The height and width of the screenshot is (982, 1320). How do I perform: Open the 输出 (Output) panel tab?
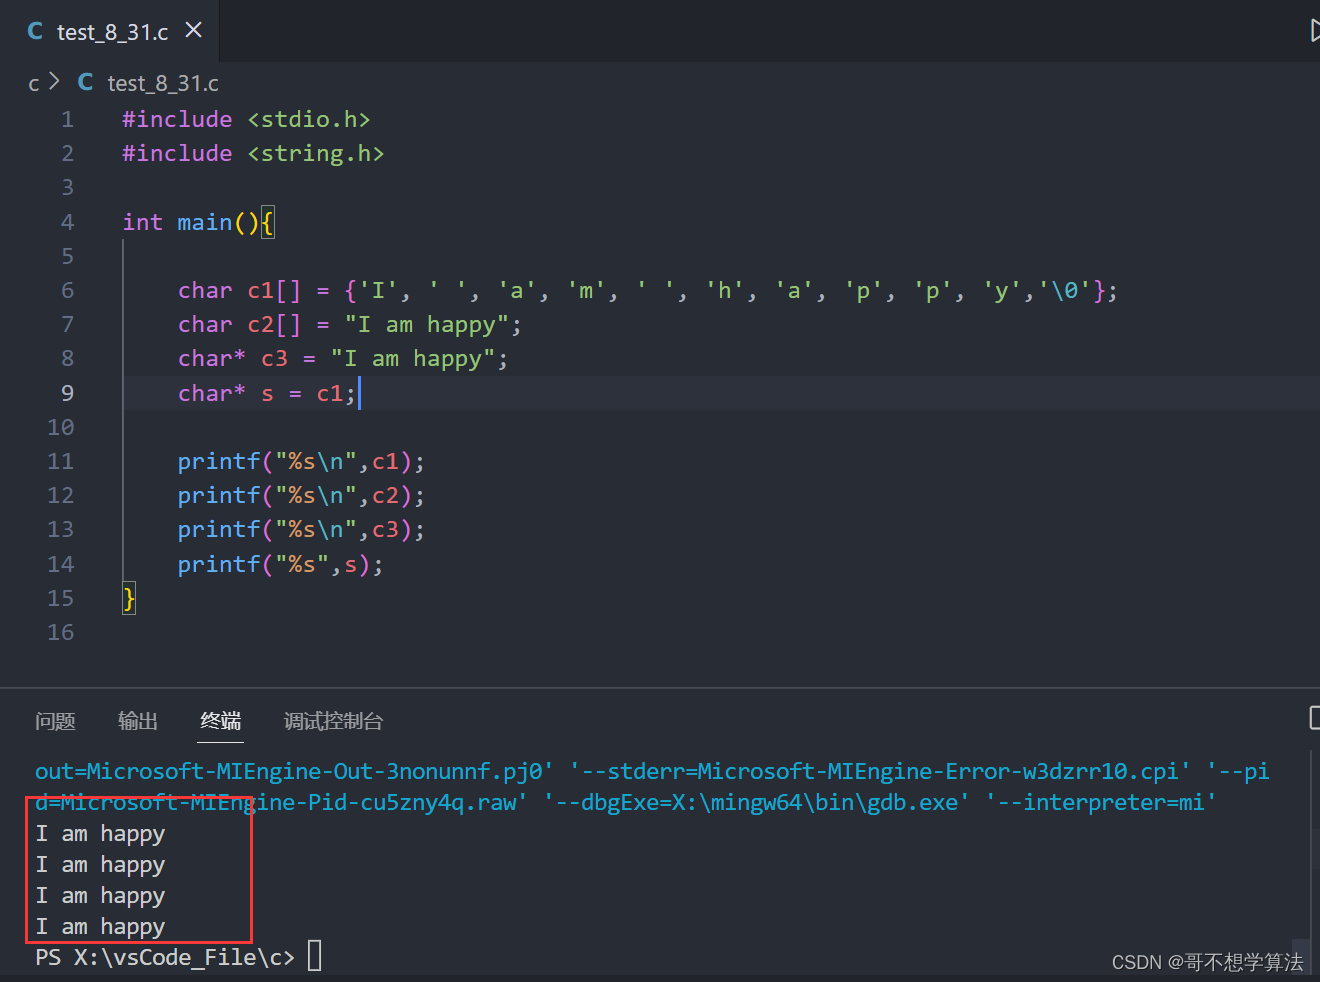click(x=138, y=721)
